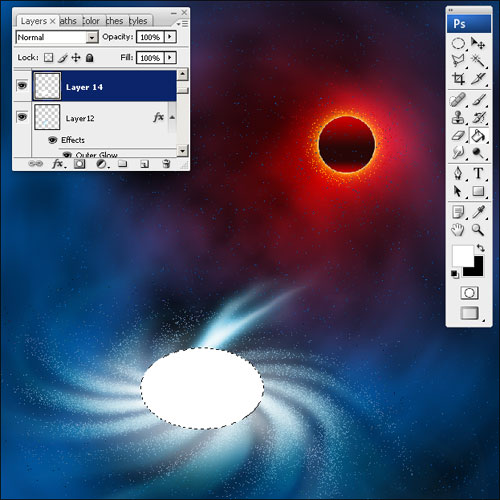The width and height of the screenshot is (500, 500).
Task: Select the Notes tool
Action: click(x=458, y=212)
